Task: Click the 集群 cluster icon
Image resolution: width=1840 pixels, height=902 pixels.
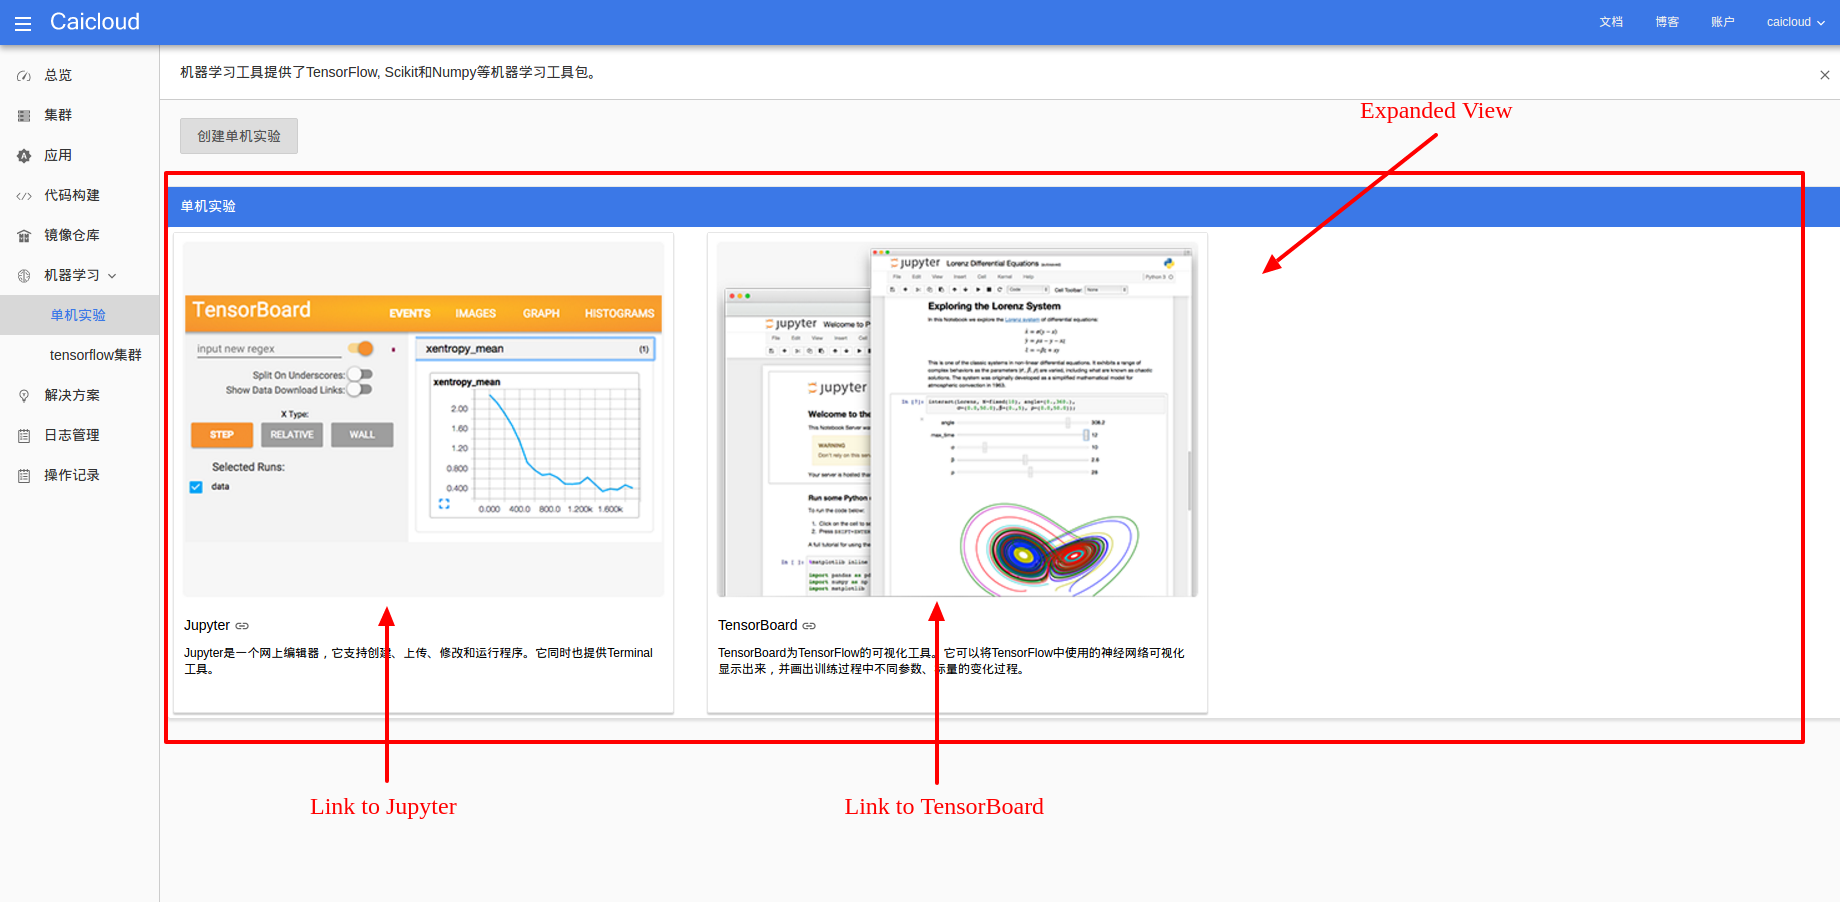Action: pos(24,116)
